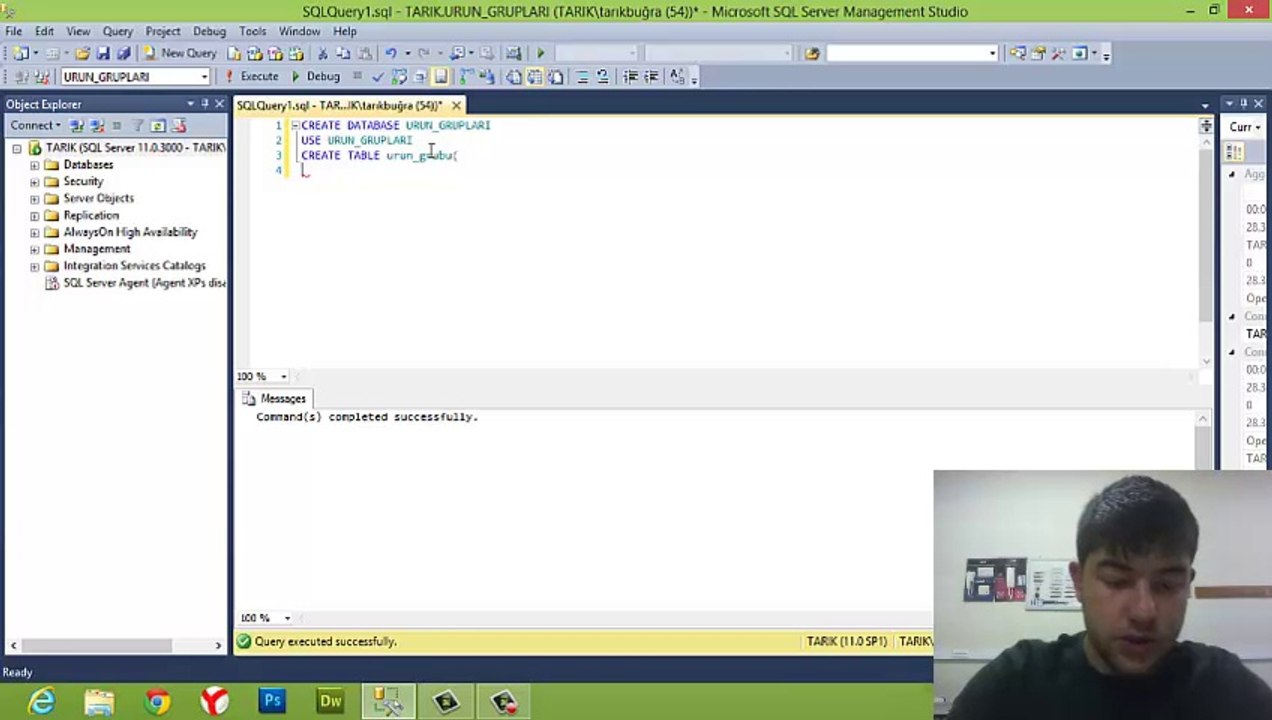Click the Execute button
The width and height of the screenshot is (1272, 720).
tap(252, 76)
